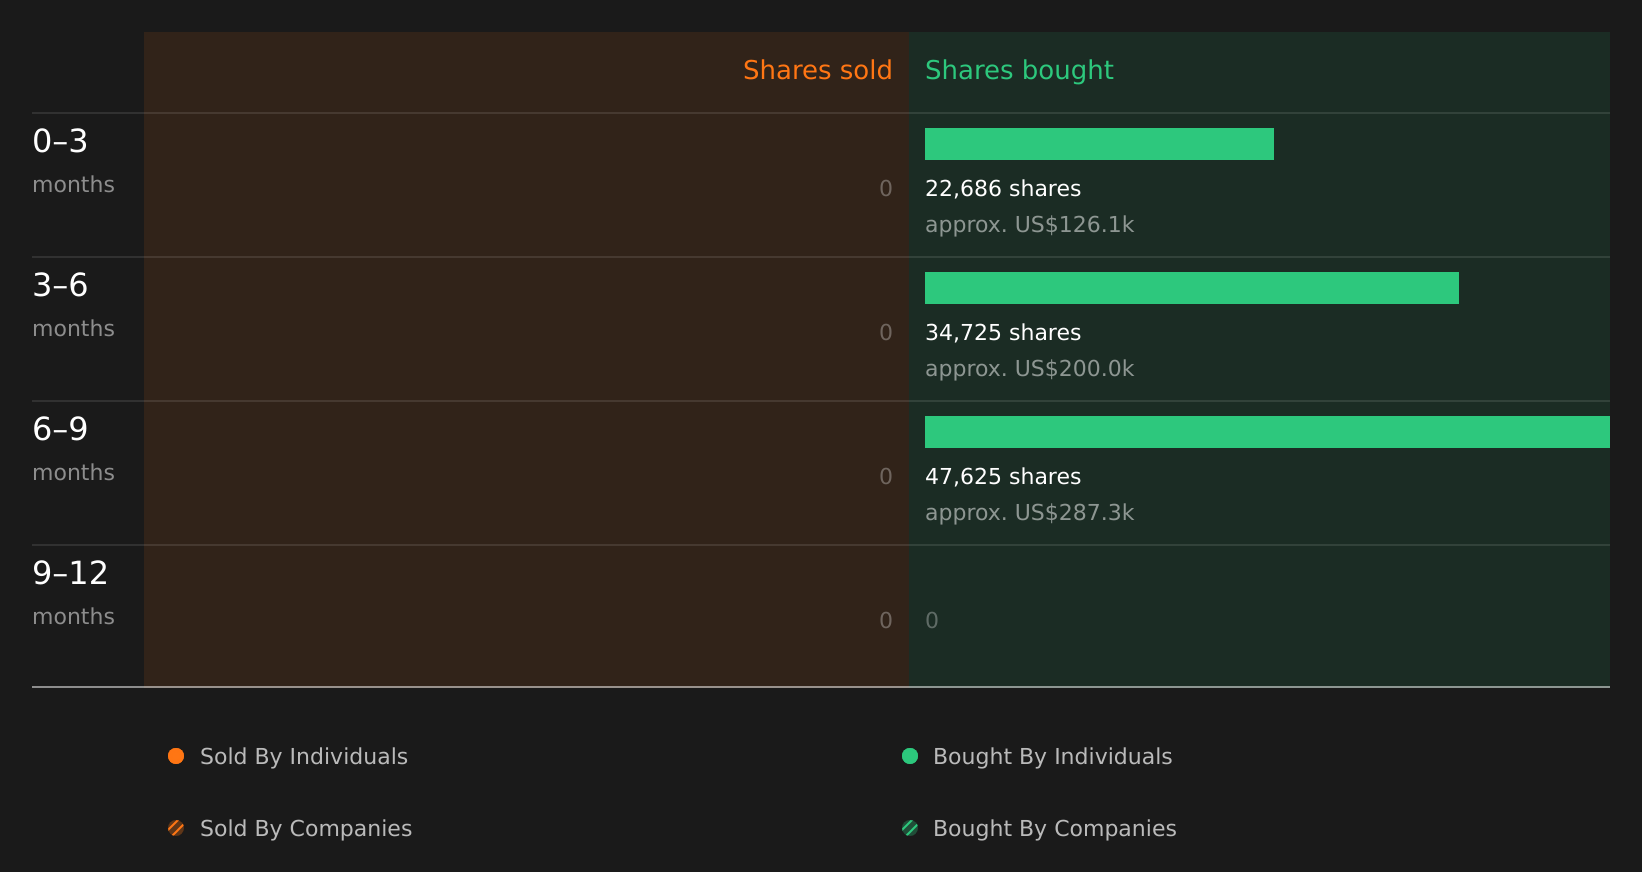Toggle the Bought By Individuals legend label
Image resolution: width=1642 pixels, height=872 pixels.
[x=1052, y=757]
